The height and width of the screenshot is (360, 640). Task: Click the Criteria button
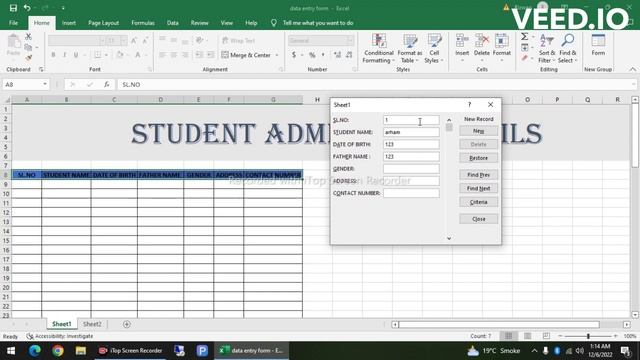coord(478,202)
